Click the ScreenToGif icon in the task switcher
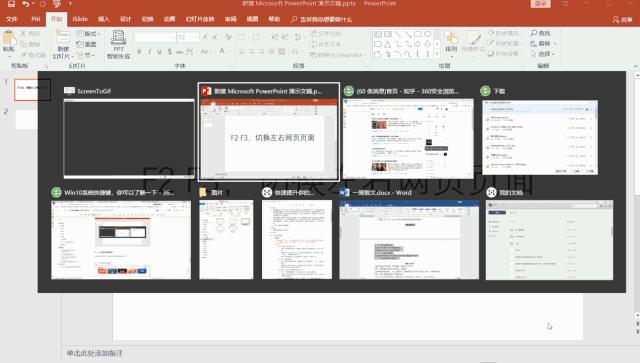The height and width of the screenshot is (363, 640). click(69, 91)
